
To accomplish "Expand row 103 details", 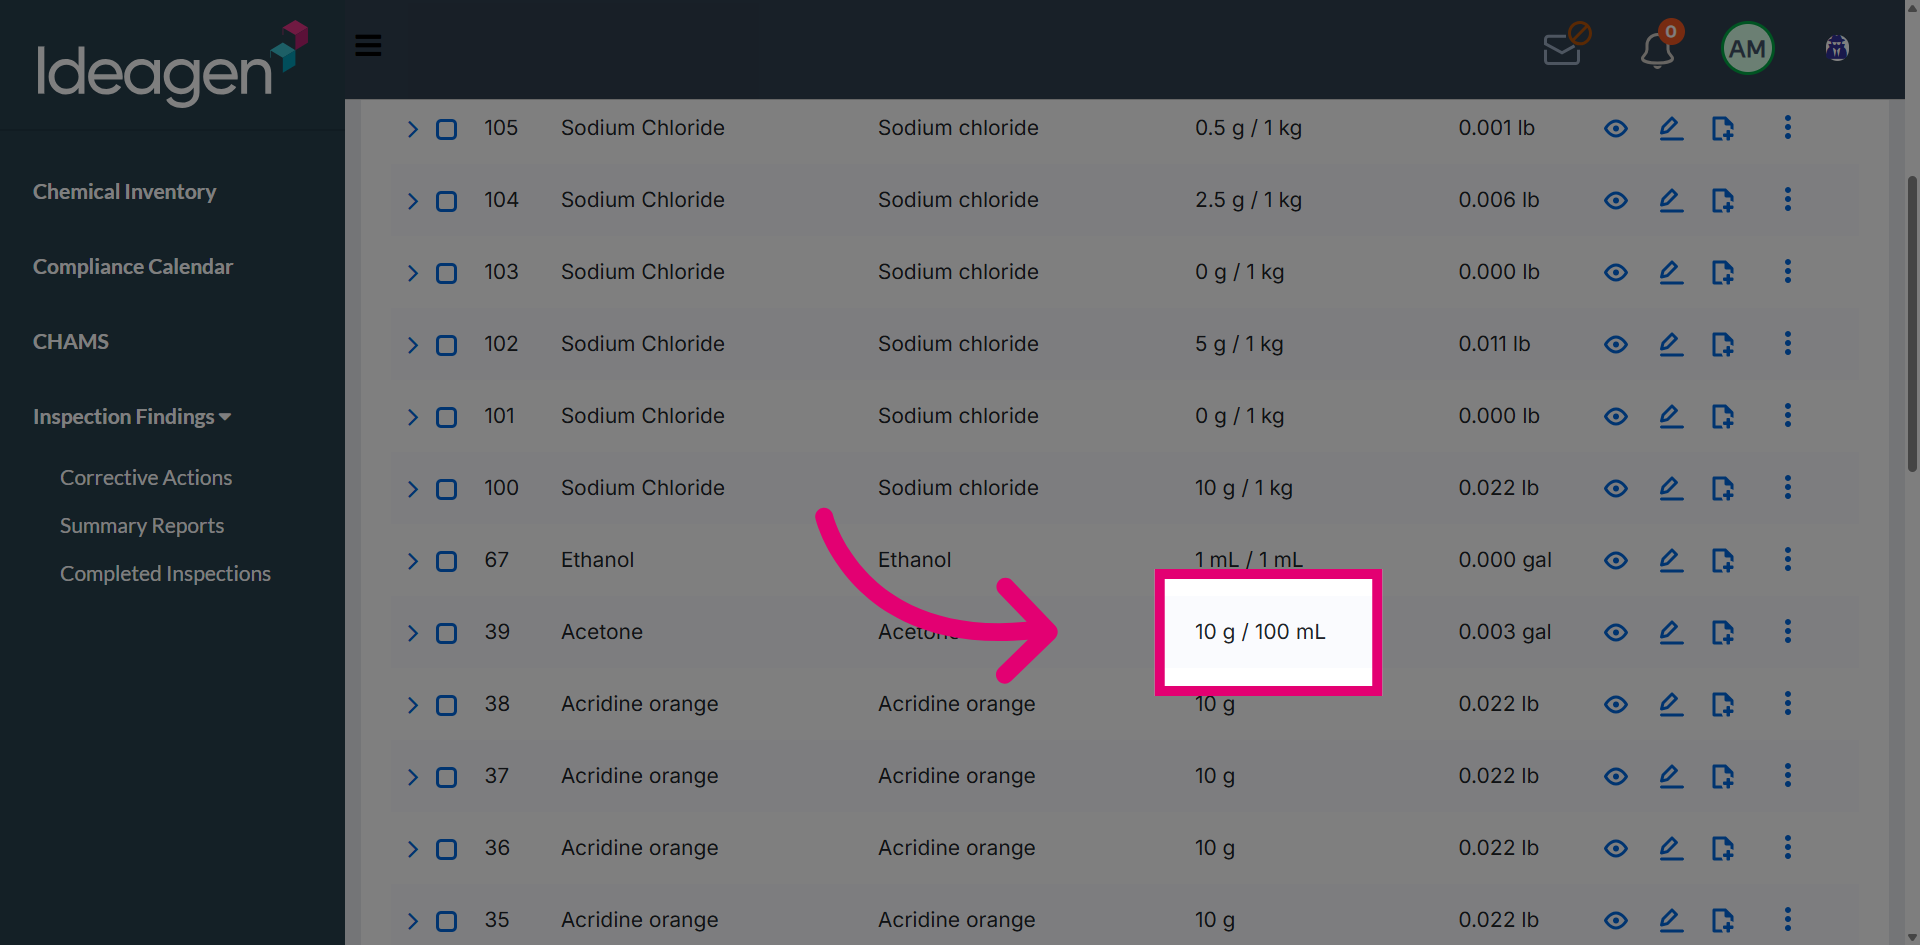I will tap(412, 273).
